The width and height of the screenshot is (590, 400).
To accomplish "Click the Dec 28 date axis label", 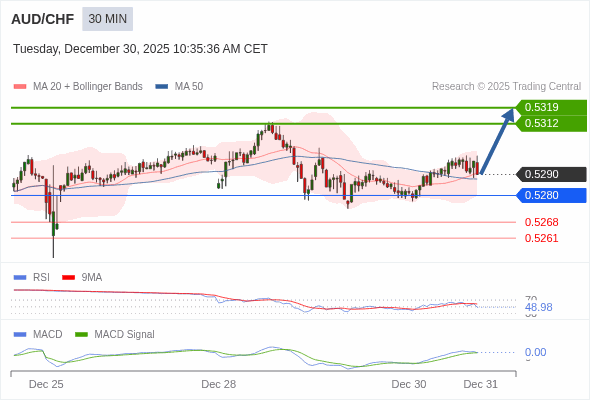I will 219,385.
